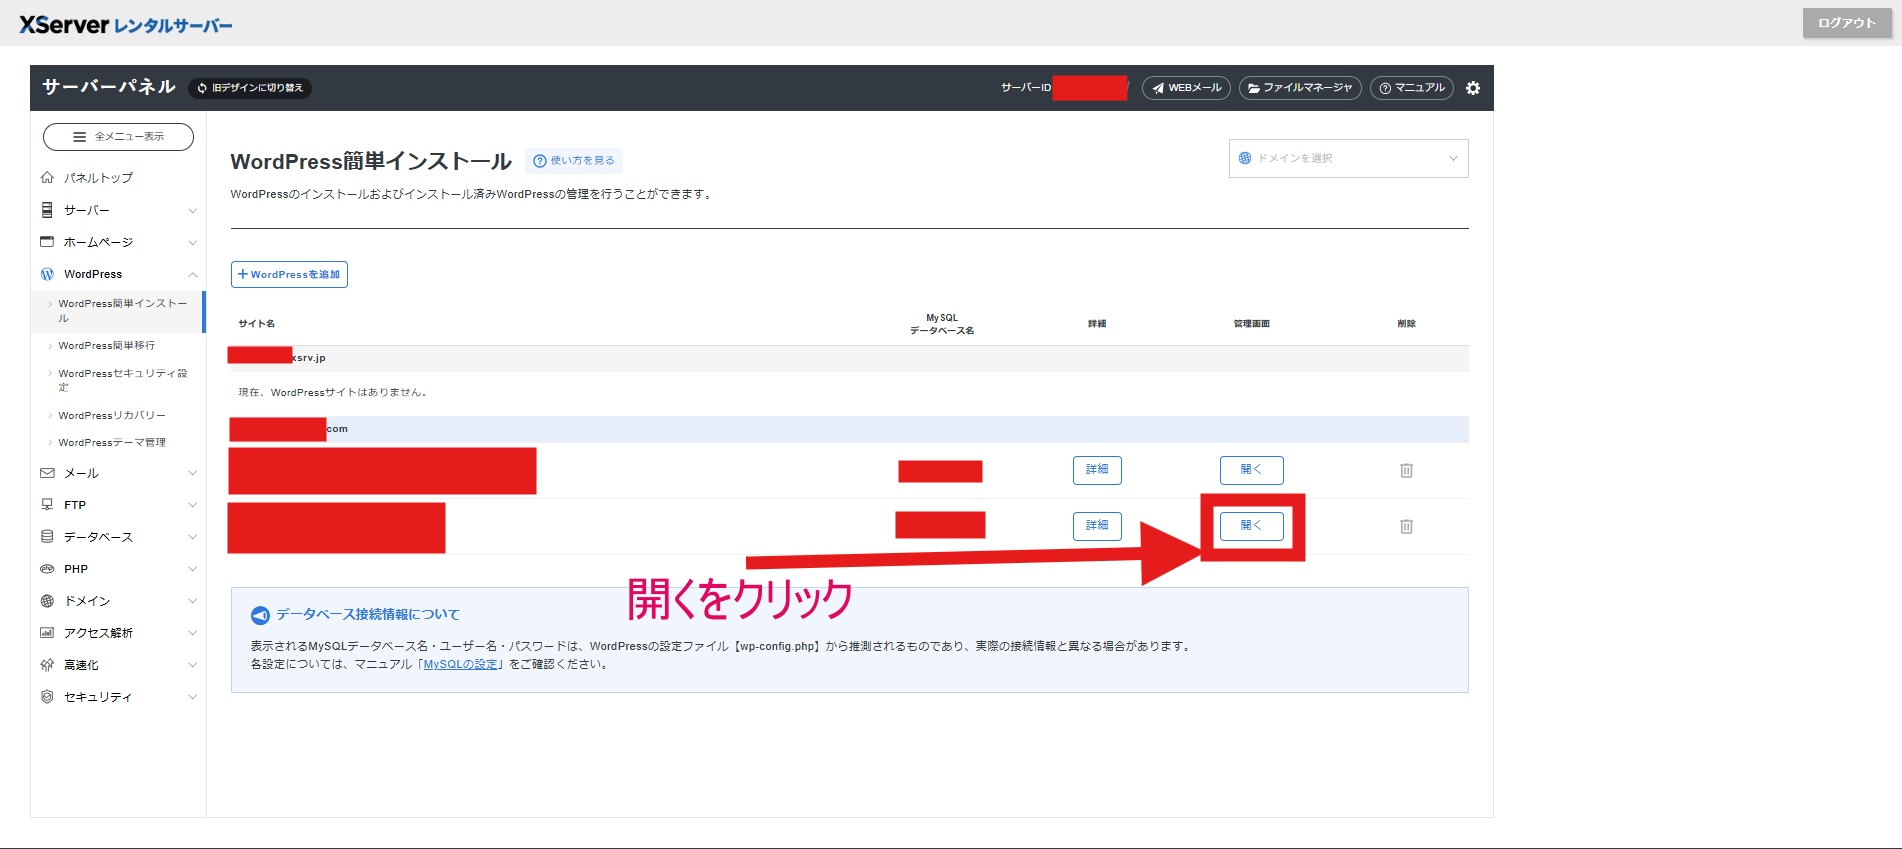Screen dimensions: 1902x849
Task: Click 全メニュー表示 button in sidebar
Action: click(x=118, y=137)
